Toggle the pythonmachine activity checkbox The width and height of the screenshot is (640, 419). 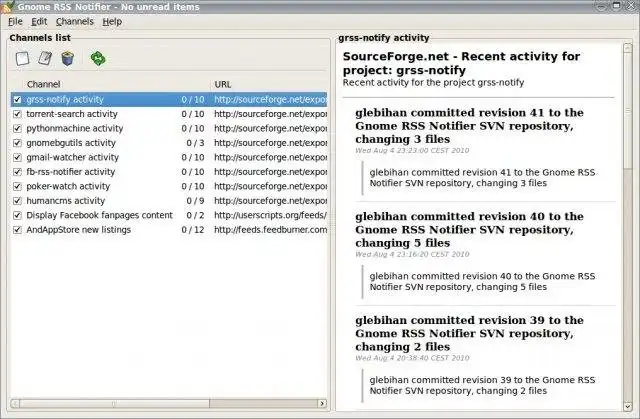[x=17, y=129]
